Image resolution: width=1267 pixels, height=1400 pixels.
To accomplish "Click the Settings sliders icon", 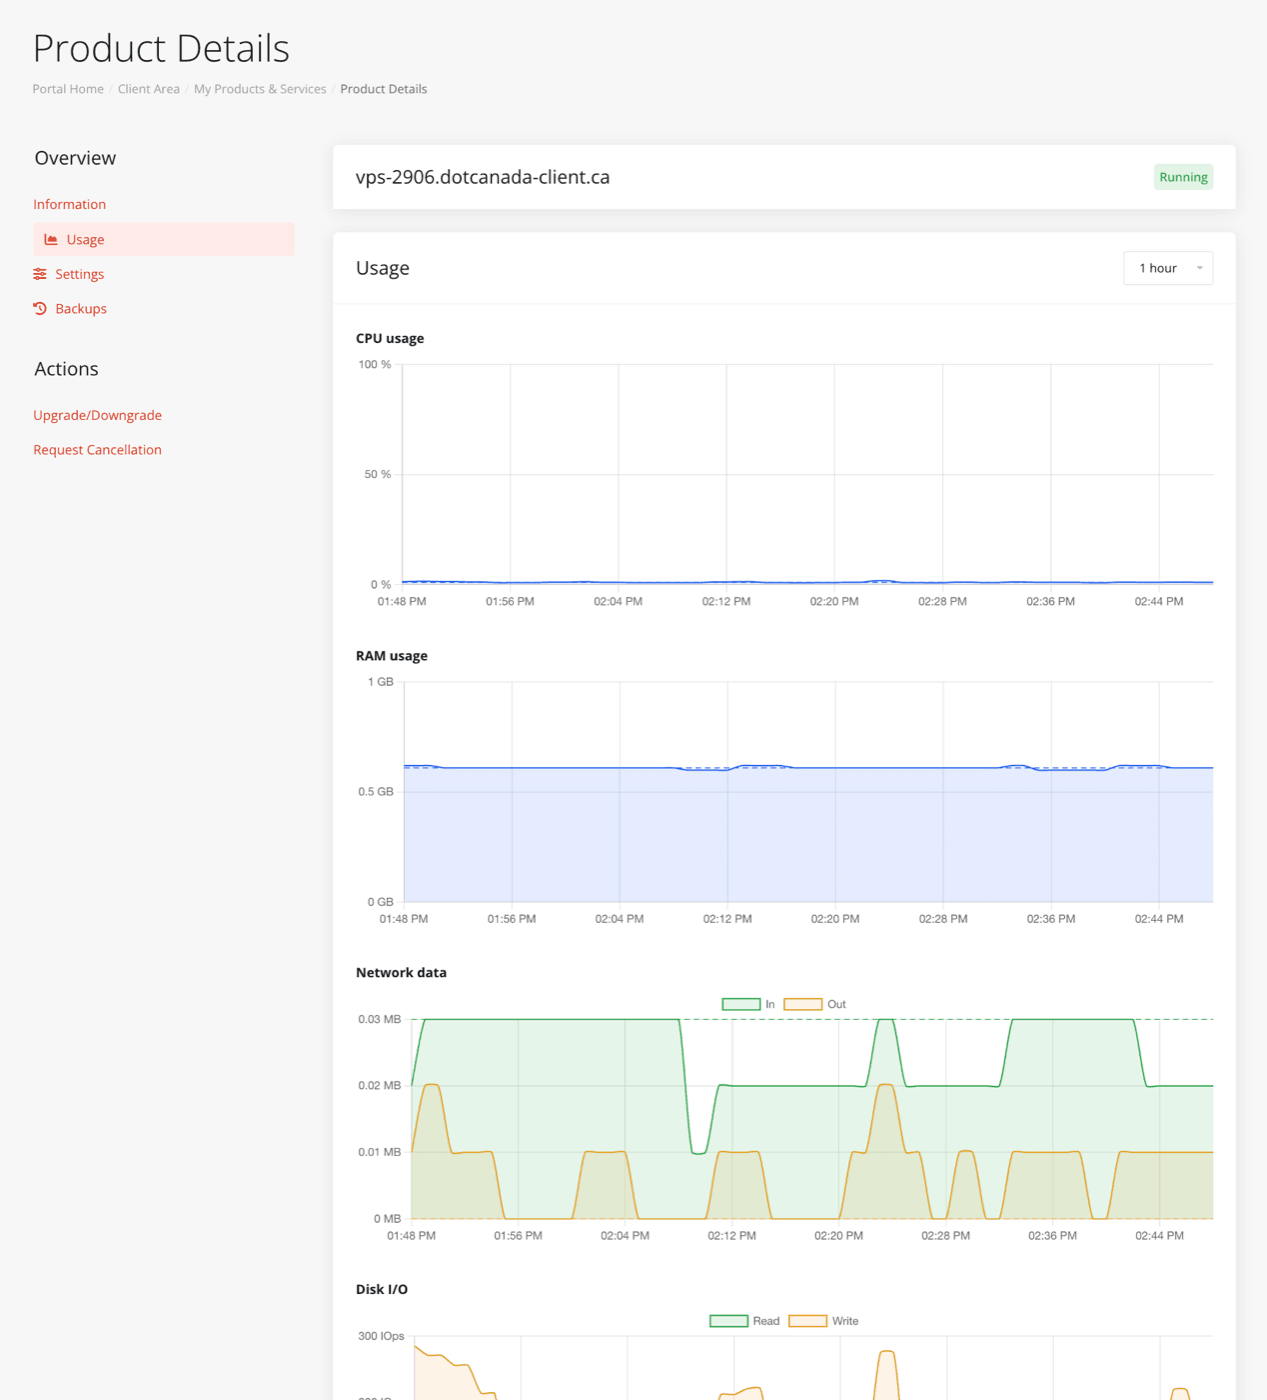I will 40,274.
